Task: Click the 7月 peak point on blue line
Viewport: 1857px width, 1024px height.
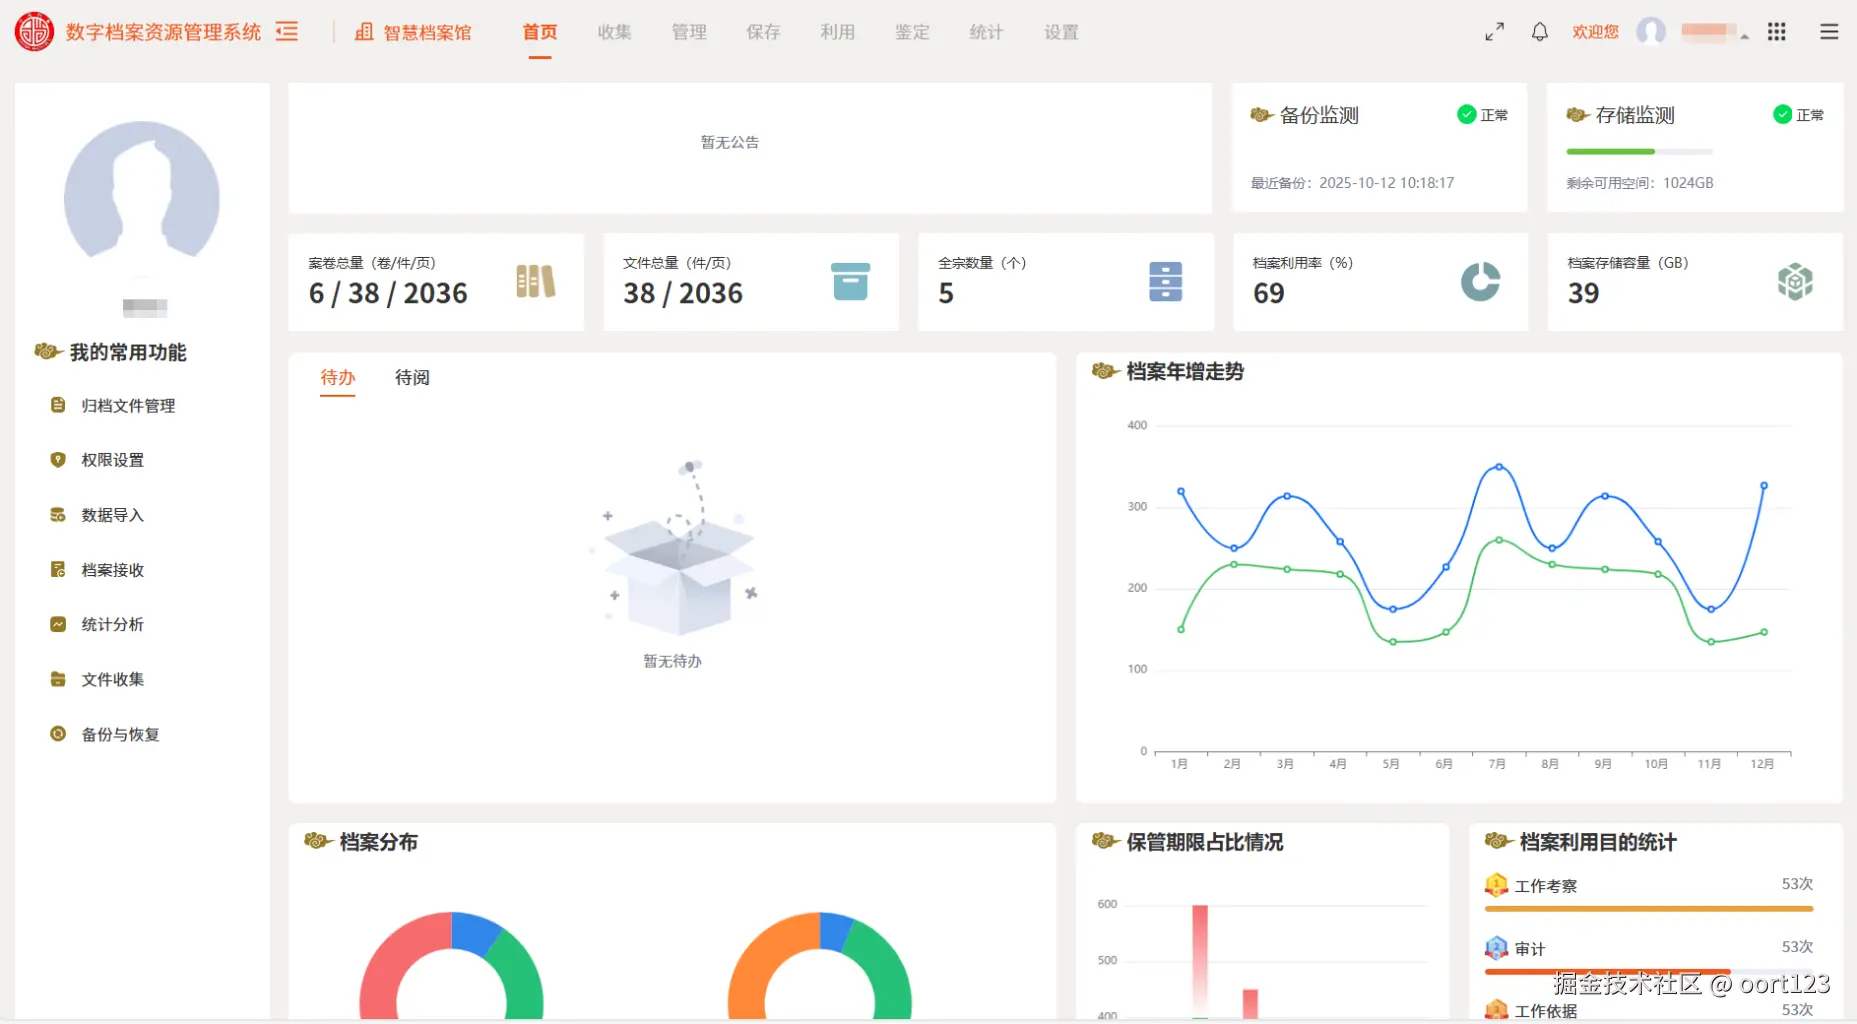Action: click(x=1498, y=467)
